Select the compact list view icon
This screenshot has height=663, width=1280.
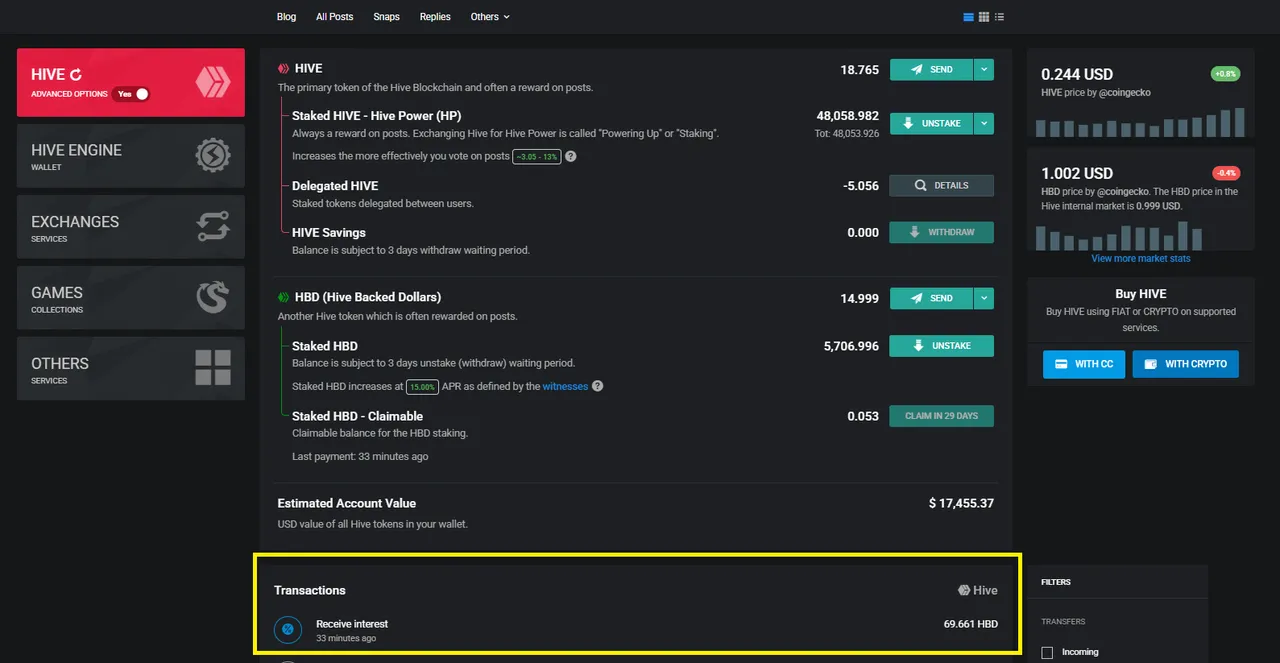[x=1000, y=17]
